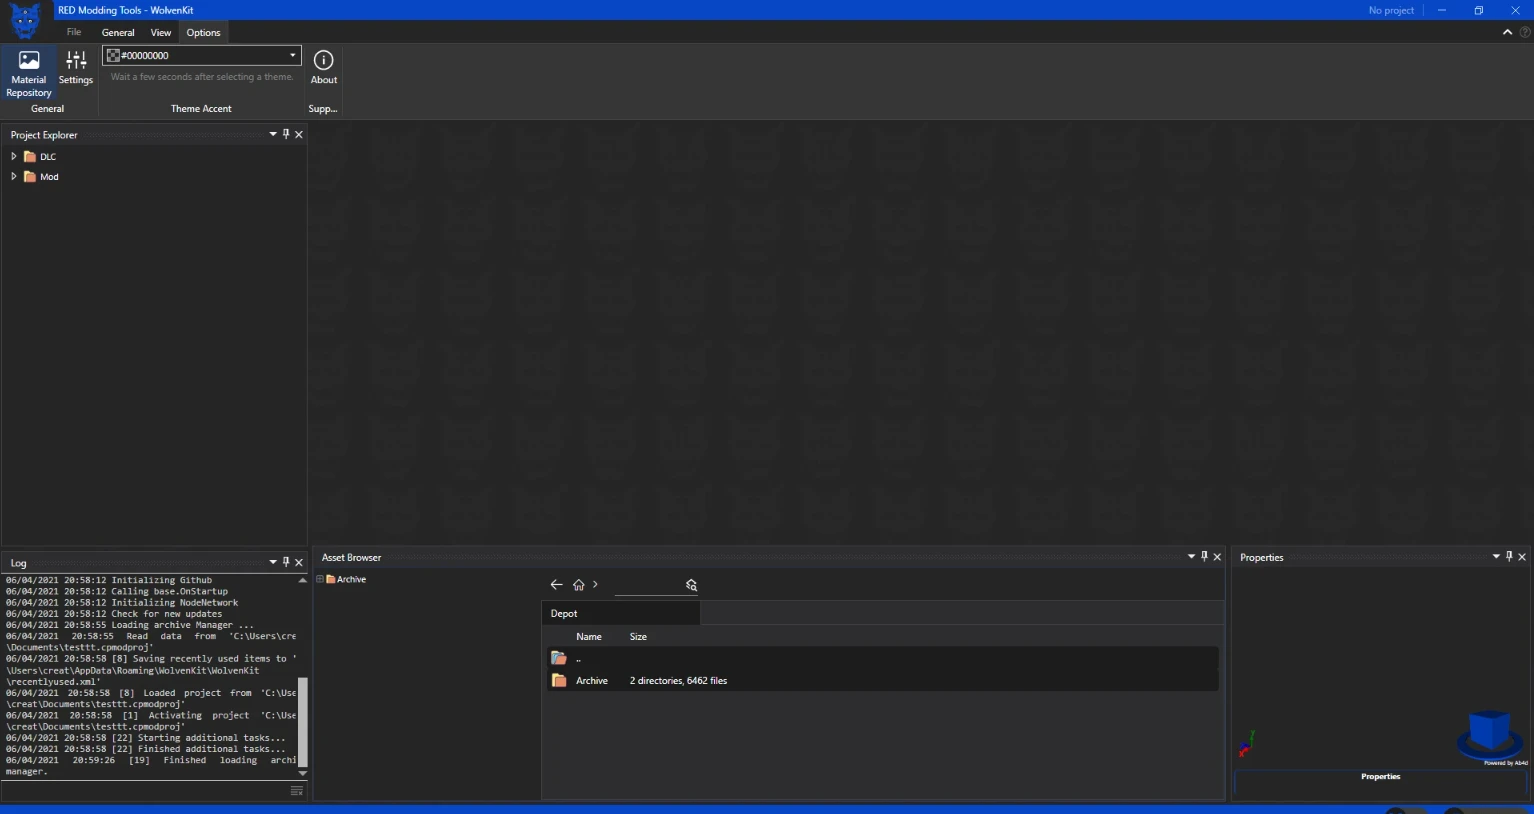Image resolution: width=1534 pixels, height=814 pixels.
Task: Click '2 directories, 6462 files' text
Action: click(x=678, y=681)
